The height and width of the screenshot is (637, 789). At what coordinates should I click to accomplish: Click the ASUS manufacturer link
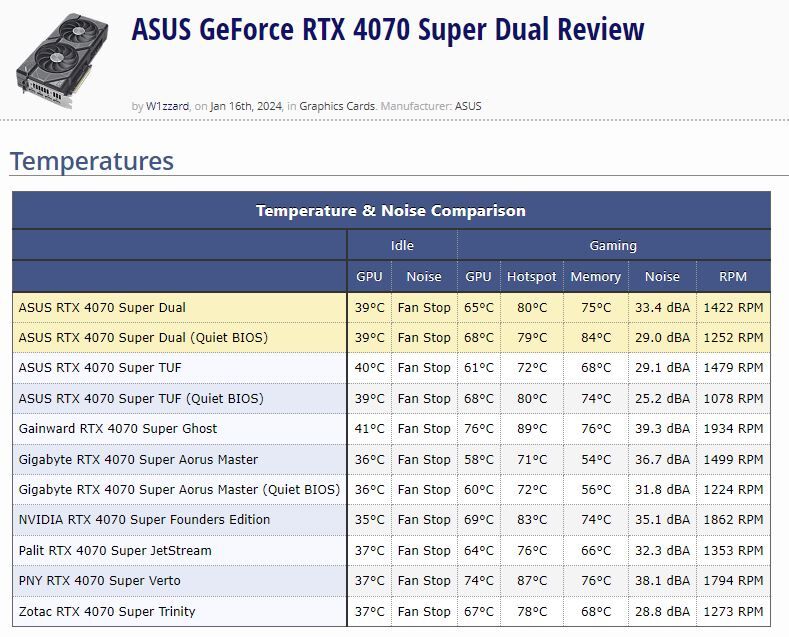click(x=468, y=106)
